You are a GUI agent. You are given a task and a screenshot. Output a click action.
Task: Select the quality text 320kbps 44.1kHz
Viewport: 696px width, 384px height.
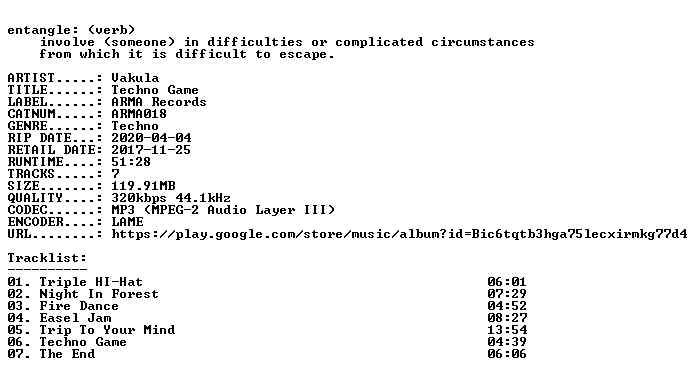(x=170, y=198)
